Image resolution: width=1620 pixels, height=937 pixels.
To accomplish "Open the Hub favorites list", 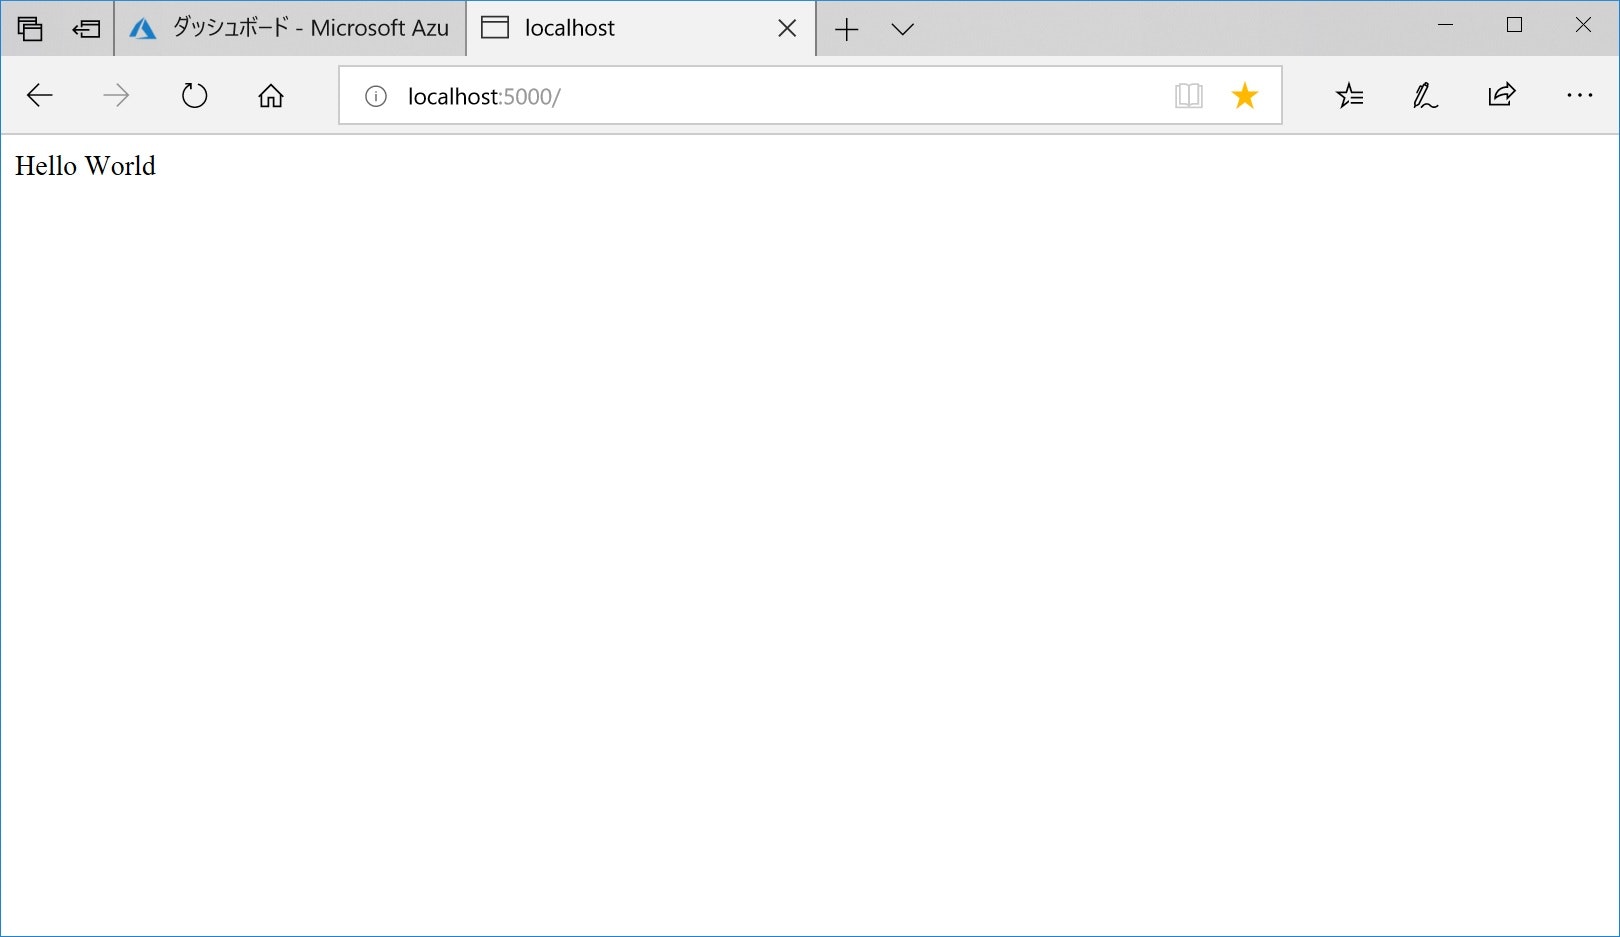I will tap(1349, 95).
